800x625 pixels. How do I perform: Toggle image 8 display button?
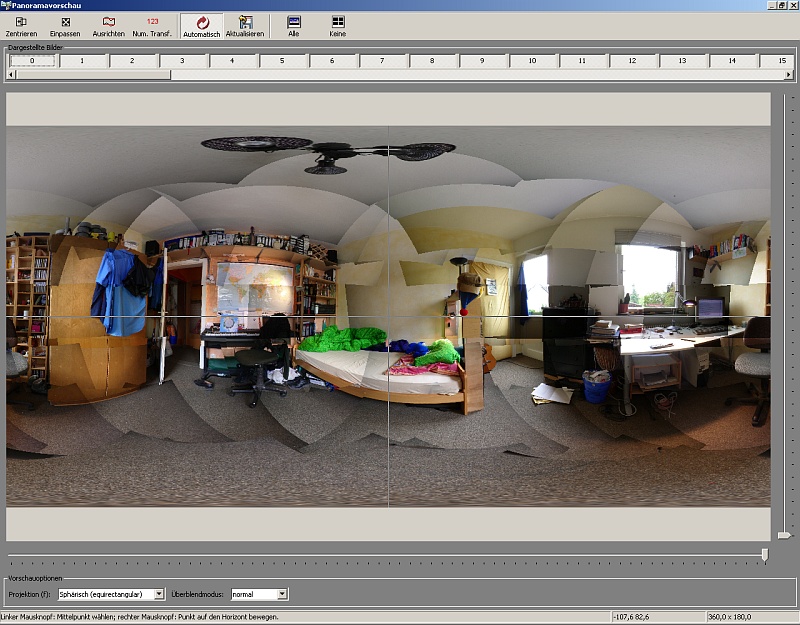click(432, 61)
